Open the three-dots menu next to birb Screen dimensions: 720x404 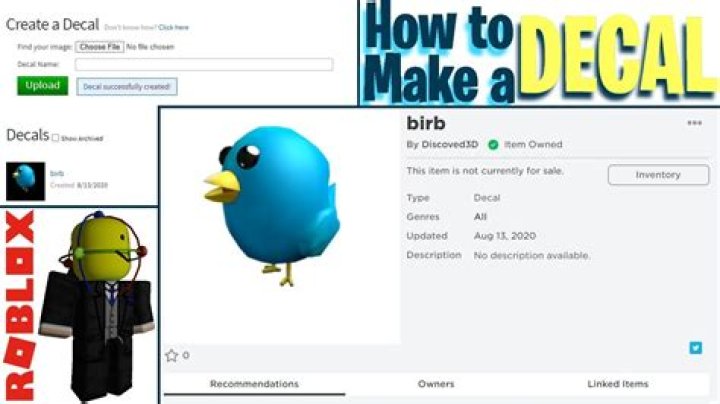point(693,123)
